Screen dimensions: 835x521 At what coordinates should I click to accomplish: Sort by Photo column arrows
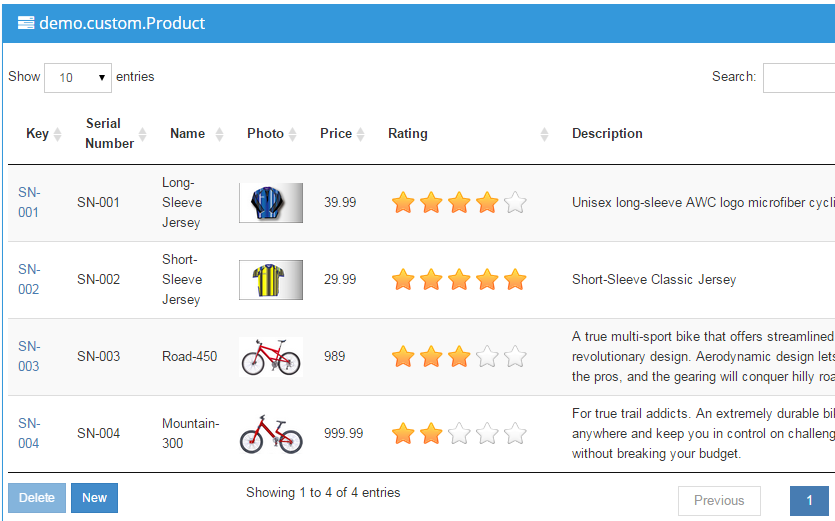tap(292, 134)
